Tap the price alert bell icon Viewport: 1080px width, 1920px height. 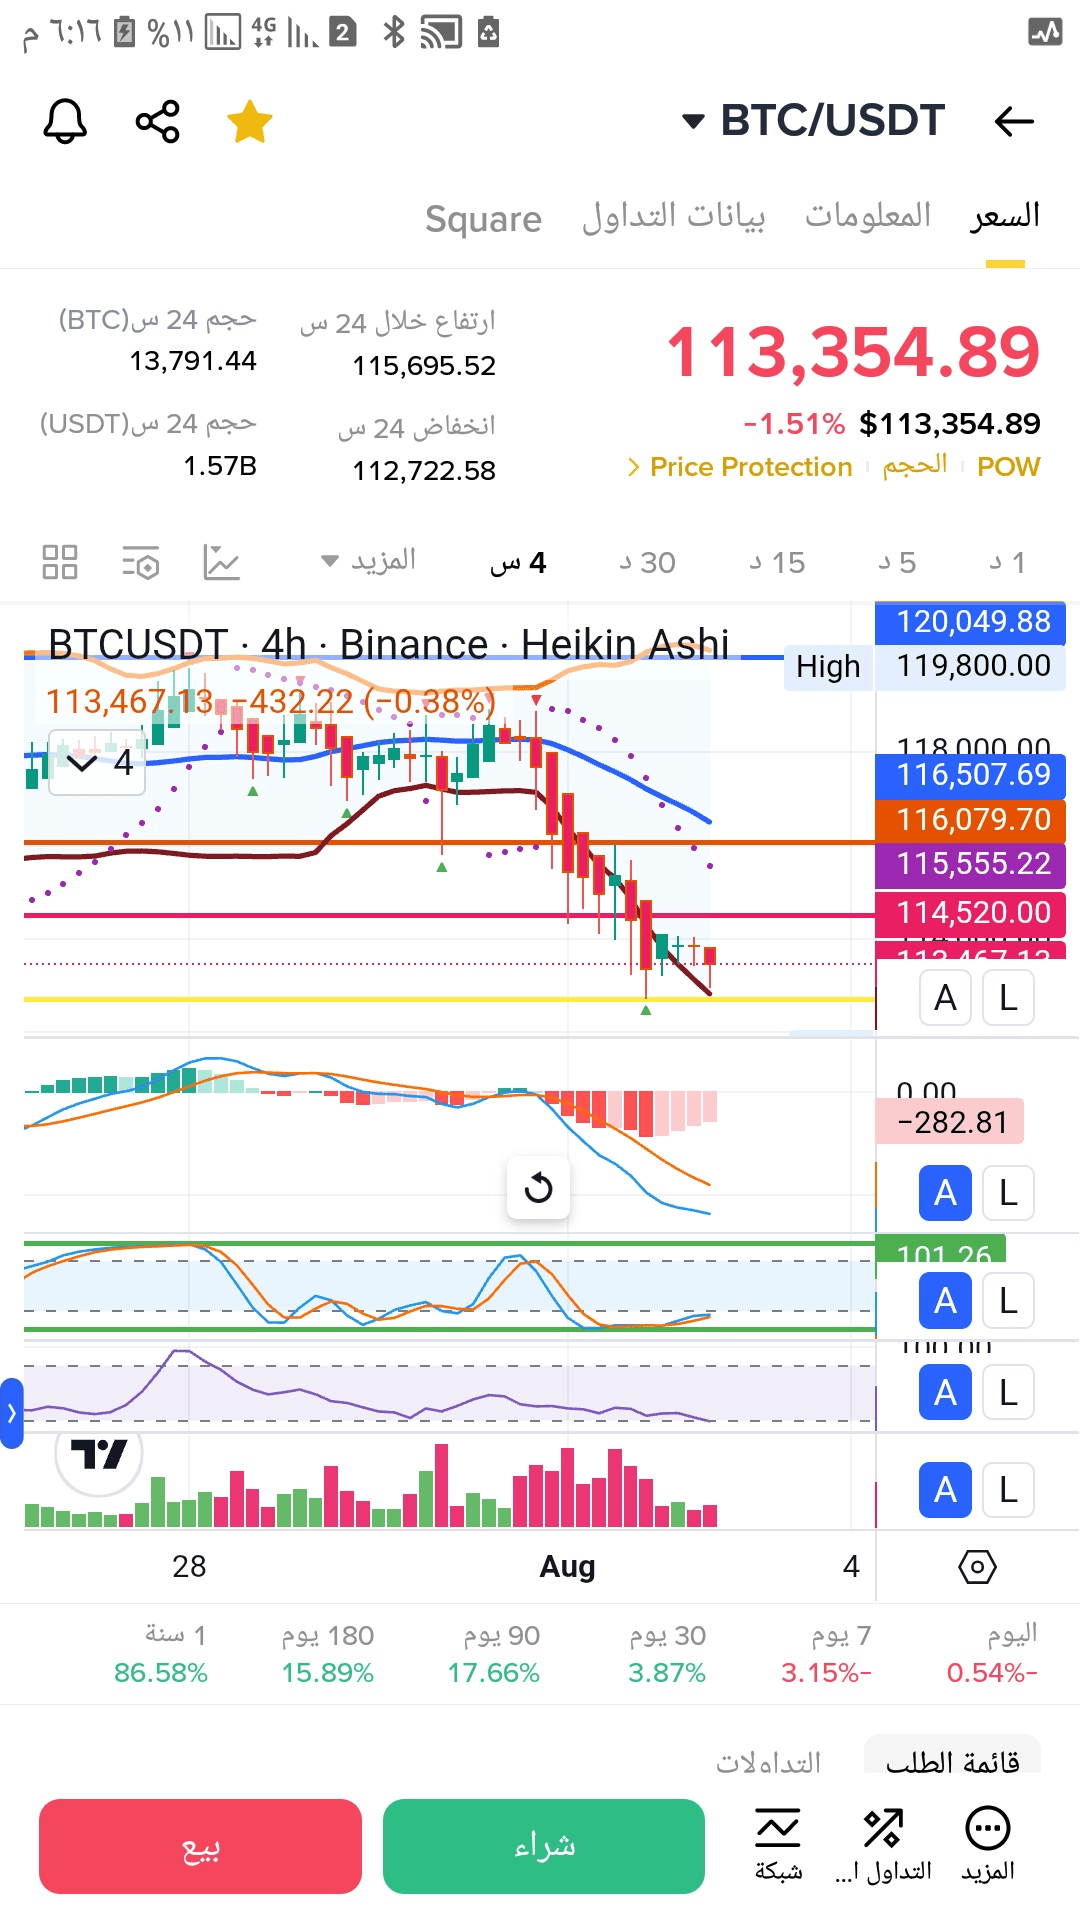point(65,122)
